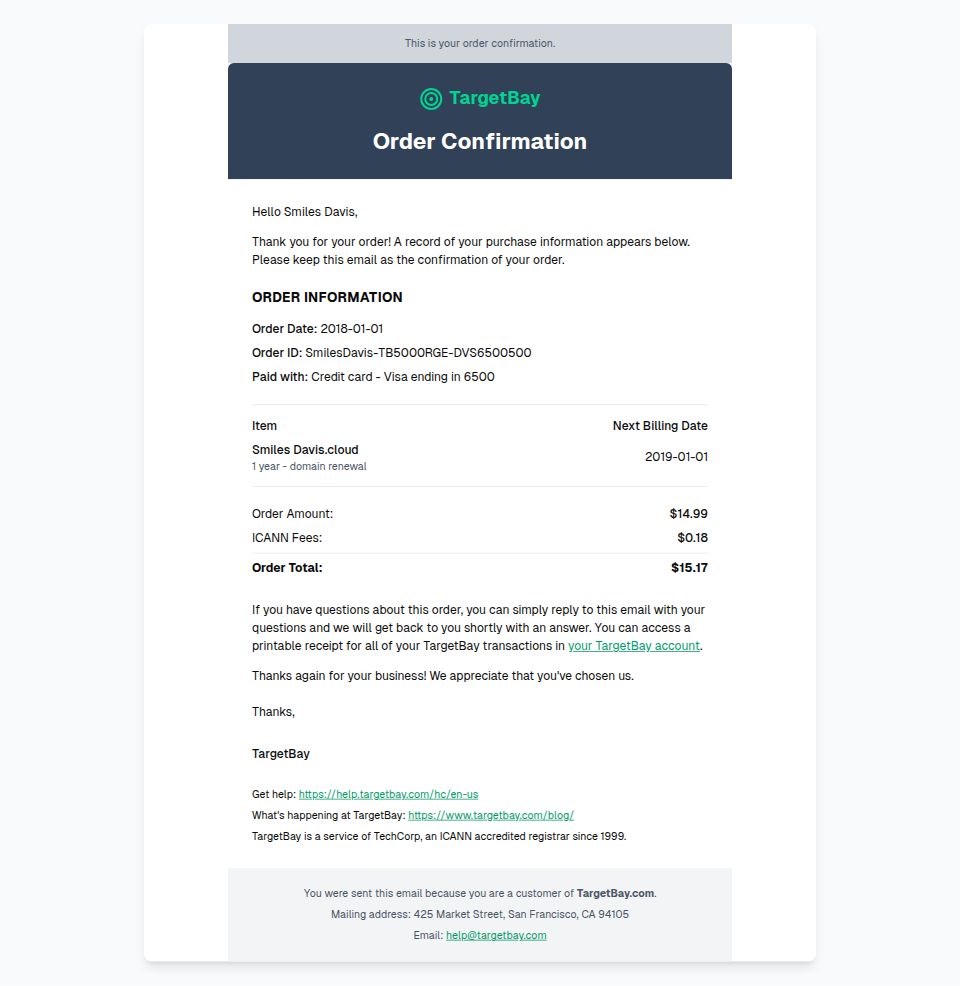
Task: Click the TargetBay bullseye logo icon
Action: coord(431,98)
